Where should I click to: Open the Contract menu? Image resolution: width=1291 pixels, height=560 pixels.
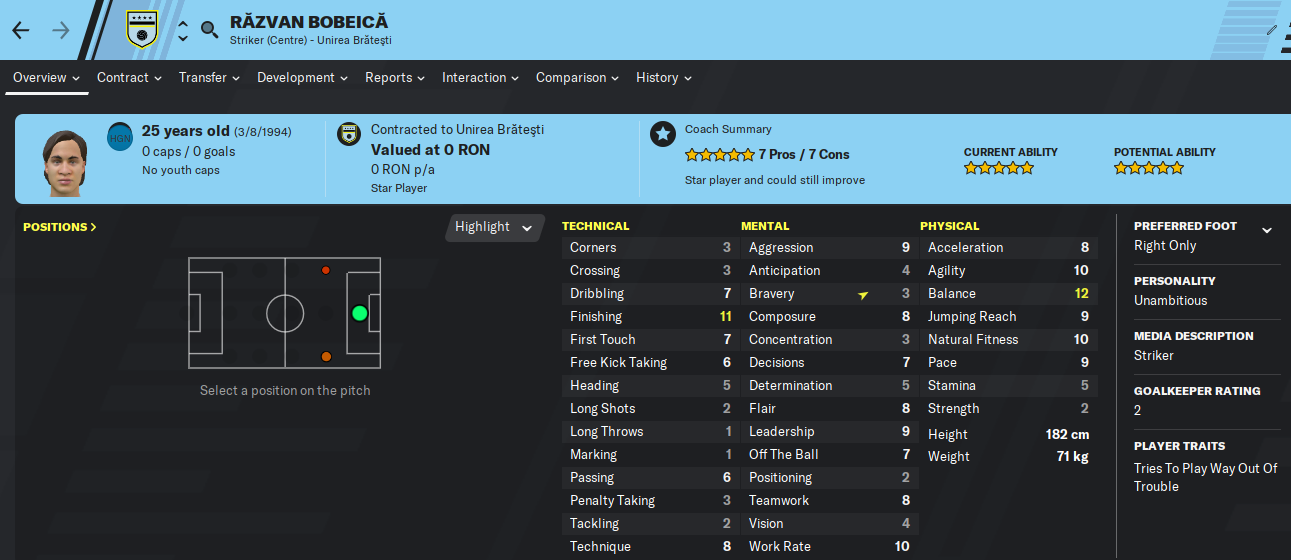[x=130, y=77]
